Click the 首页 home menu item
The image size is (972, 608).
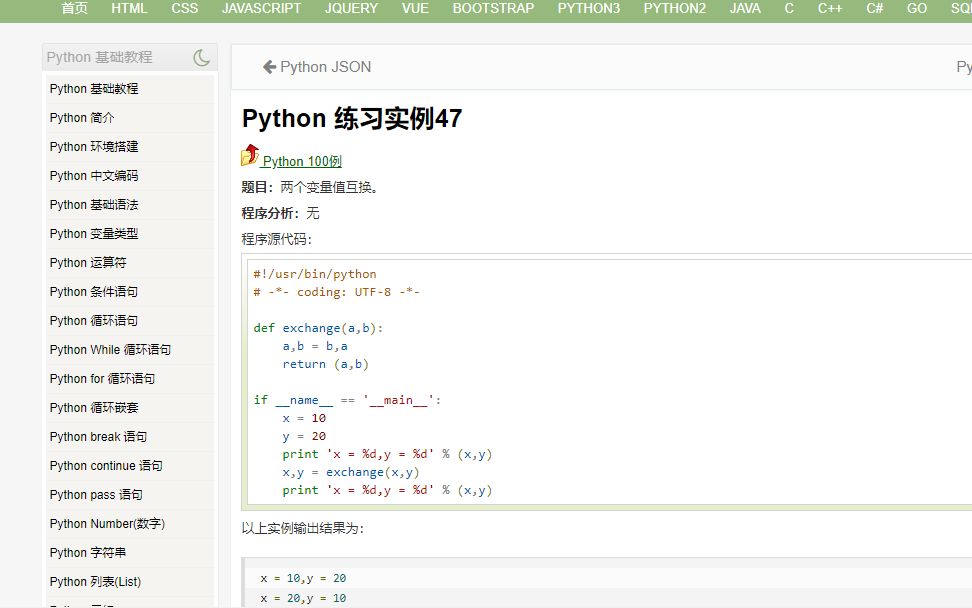click(x=74, y=8)
